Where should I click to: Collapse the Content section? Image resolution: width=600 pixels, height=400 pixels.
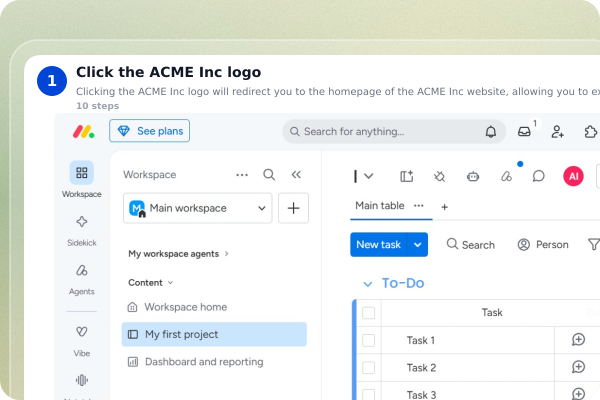pyautogui.click(x=151, y=282)
